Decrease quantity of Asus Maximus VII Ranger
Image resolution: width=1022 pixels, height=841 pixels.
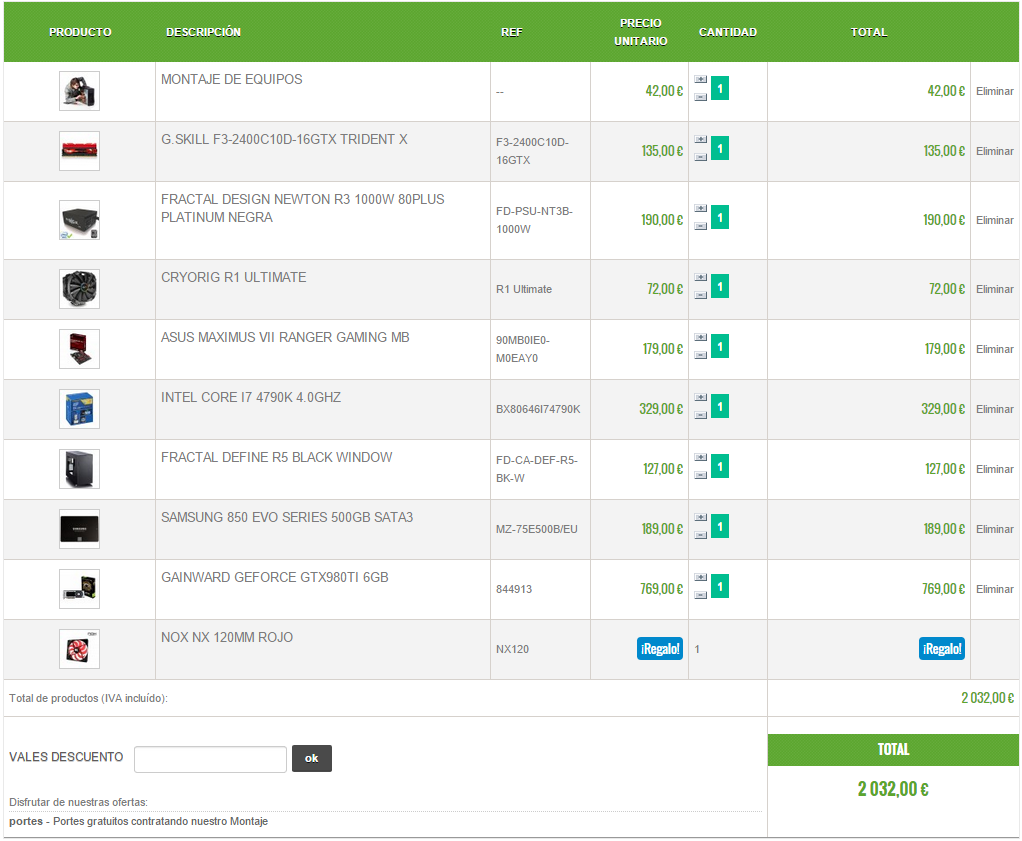click(x=701, y=355)
